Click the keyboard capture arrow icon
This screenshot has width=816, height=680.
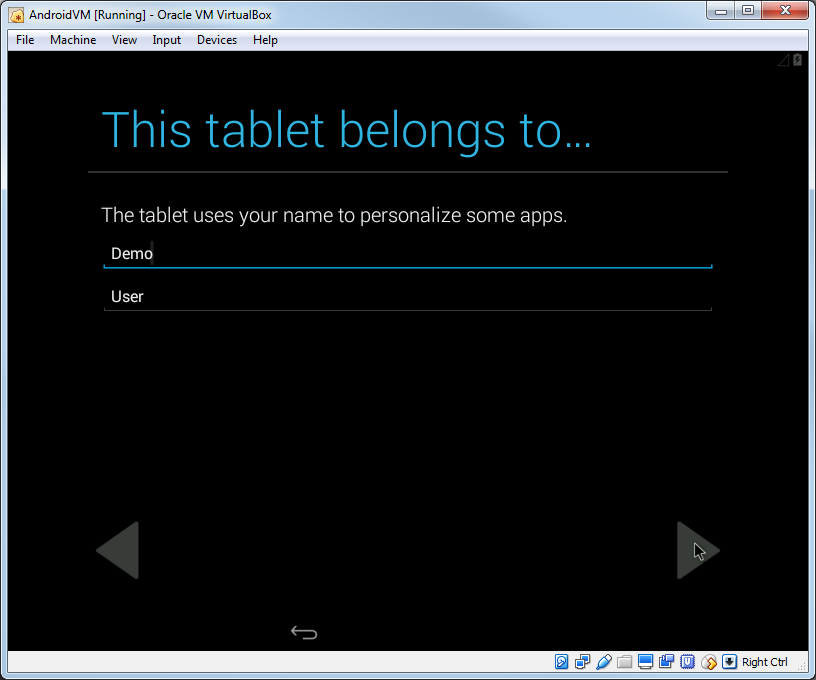[x=730, y=662]
